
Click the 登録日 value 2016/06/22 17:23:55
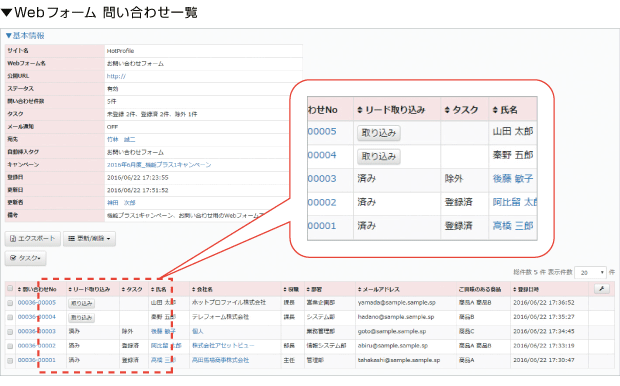pos(138,178)
